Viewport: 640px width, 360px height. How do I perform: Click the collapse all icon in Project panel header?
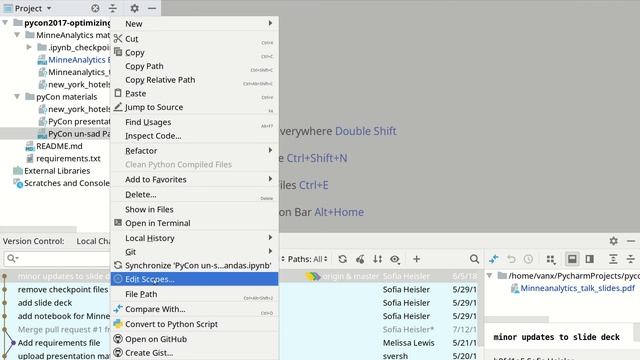click(x=113, y=8)
